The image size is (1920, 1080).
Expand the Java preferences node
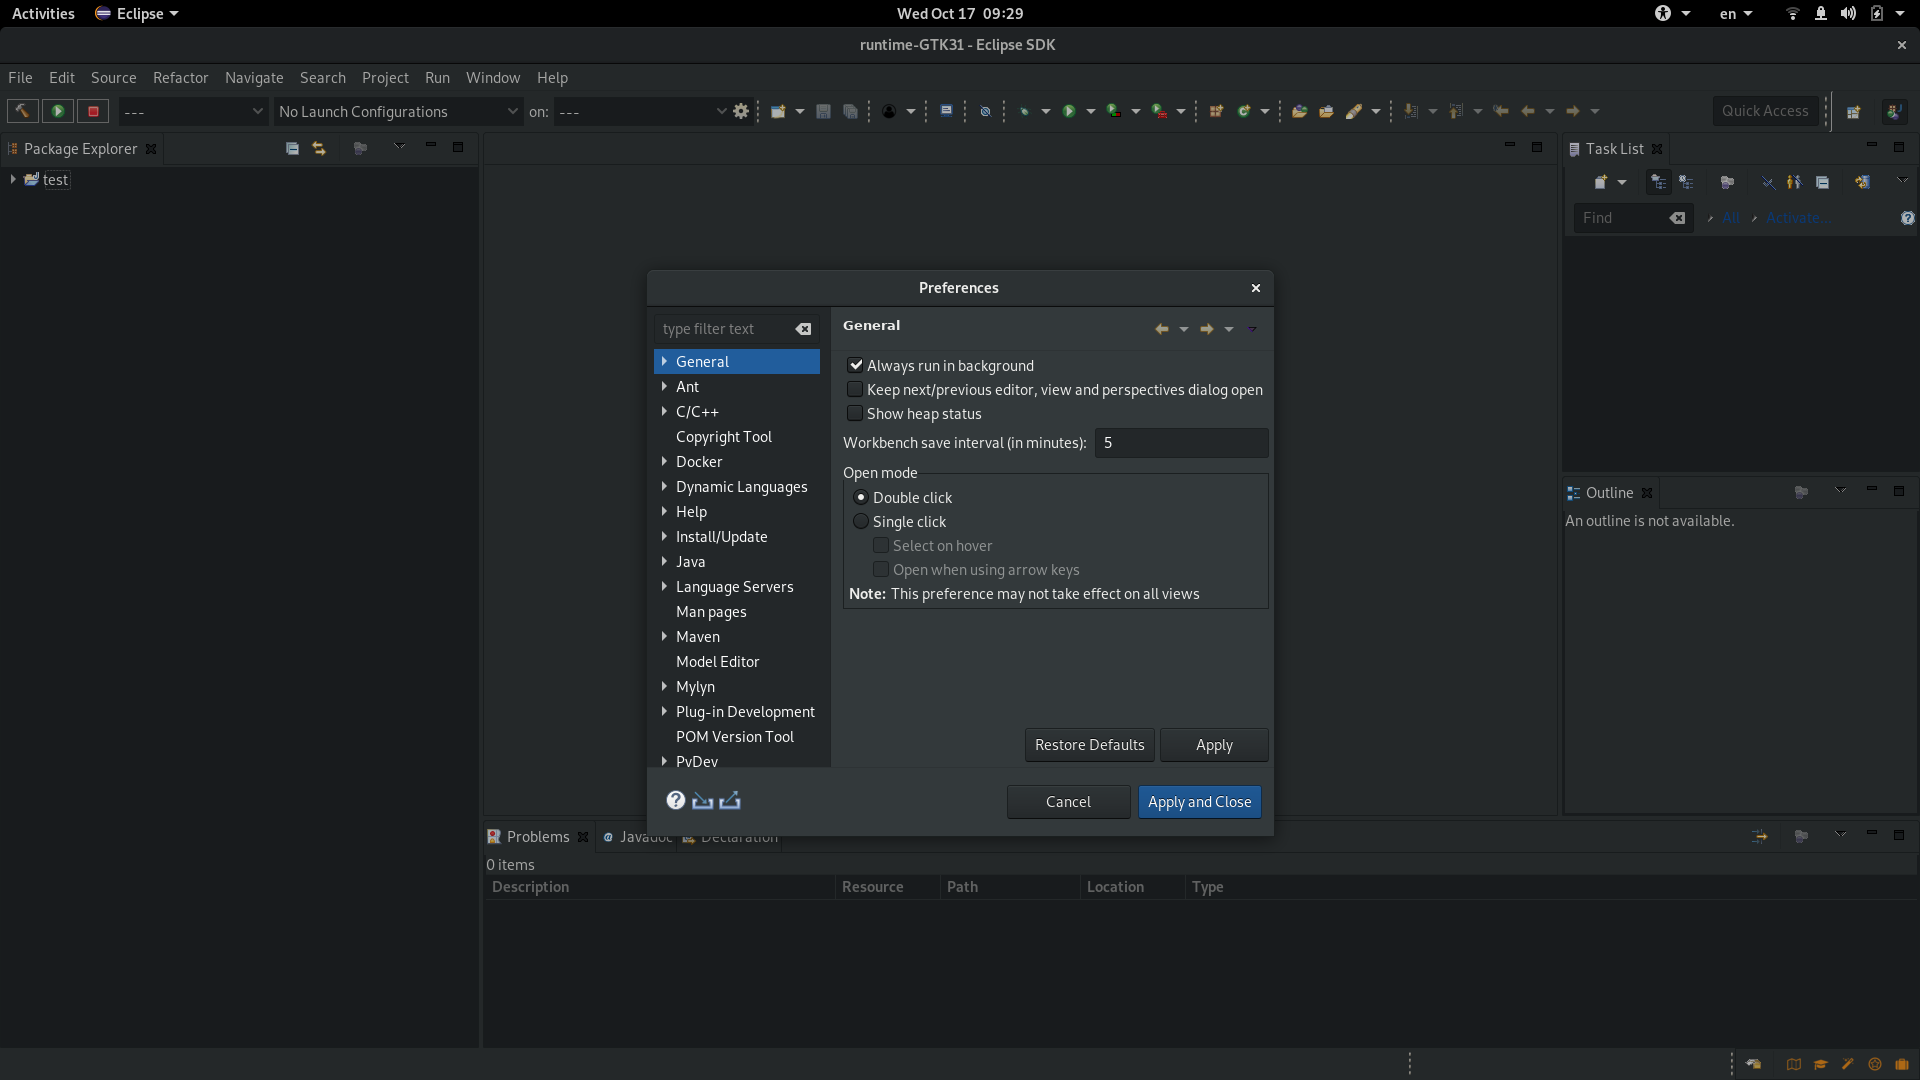tap(664, 561)
